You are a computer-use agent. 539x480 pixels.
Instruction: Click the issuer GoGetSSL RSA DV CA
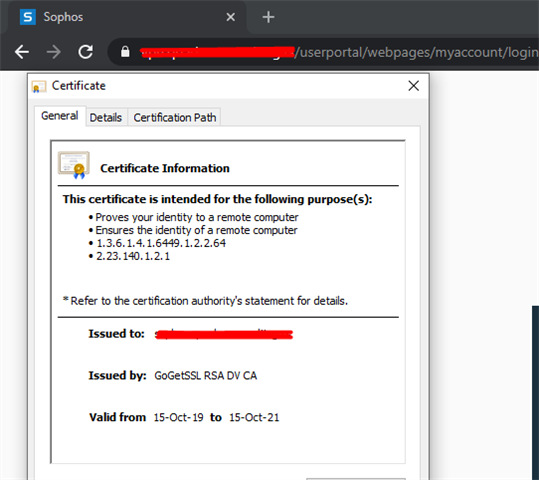[205, 375]
